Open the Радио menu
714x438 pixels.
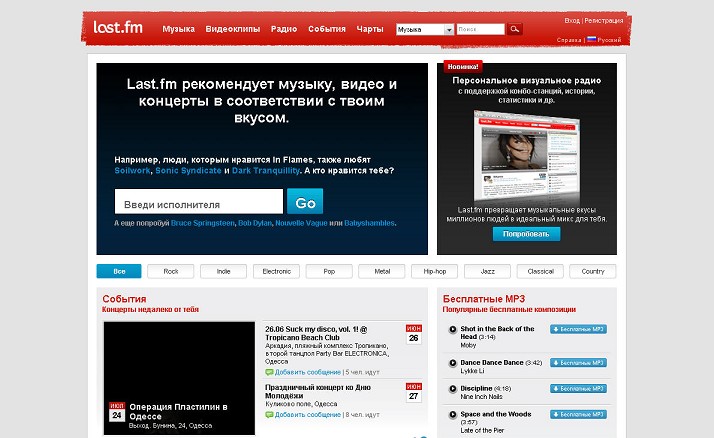[284, 29]
